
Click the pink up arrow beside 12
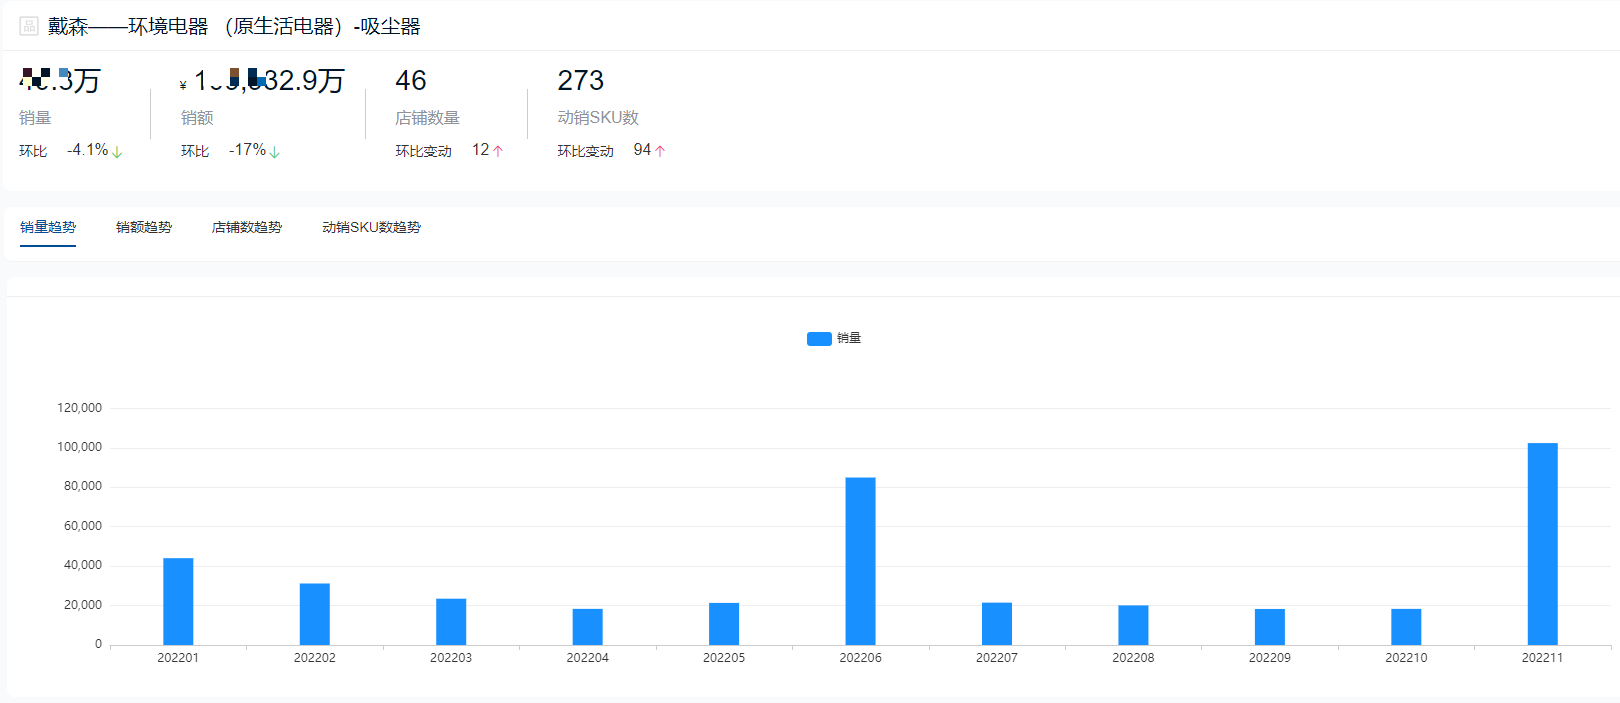[498, 151]
